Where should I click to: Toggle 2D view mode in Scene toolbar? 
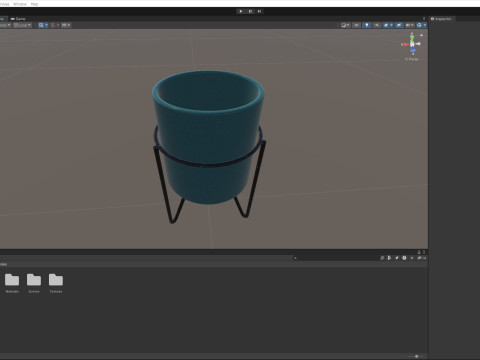(x=356, y=25)
